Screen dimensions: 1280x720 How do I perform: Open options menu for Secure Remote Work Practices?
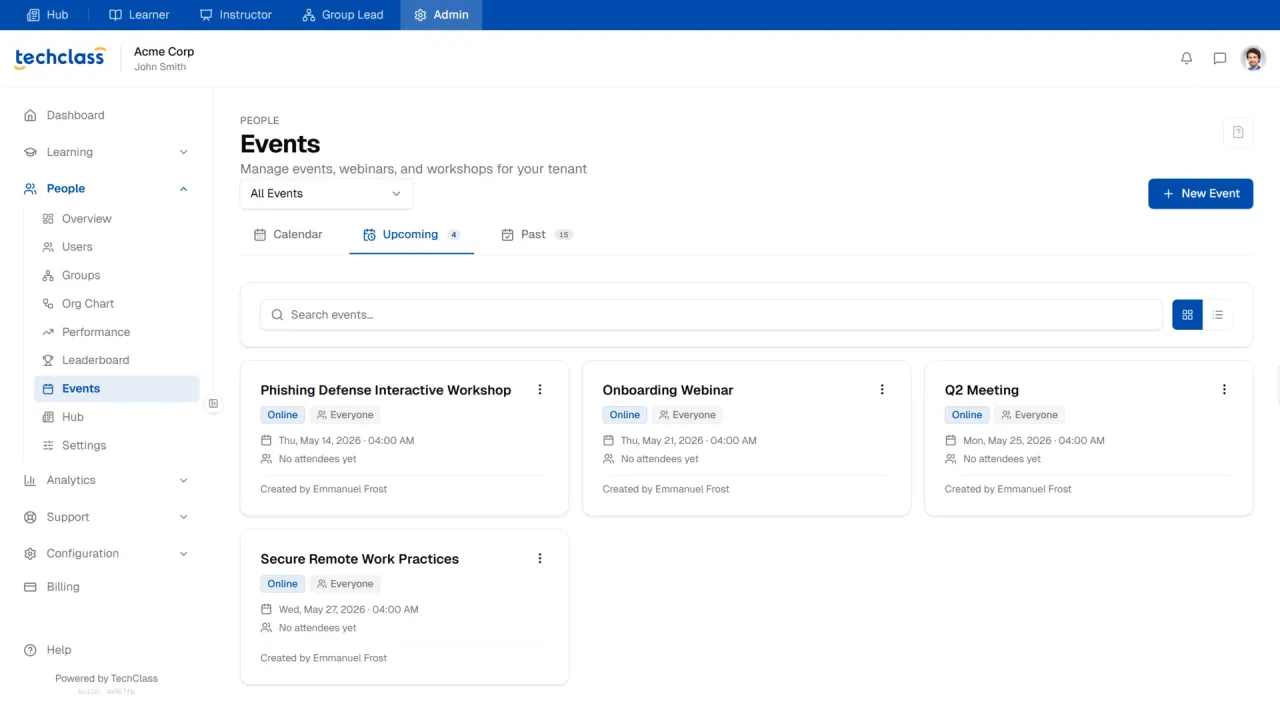click(540, 559)
